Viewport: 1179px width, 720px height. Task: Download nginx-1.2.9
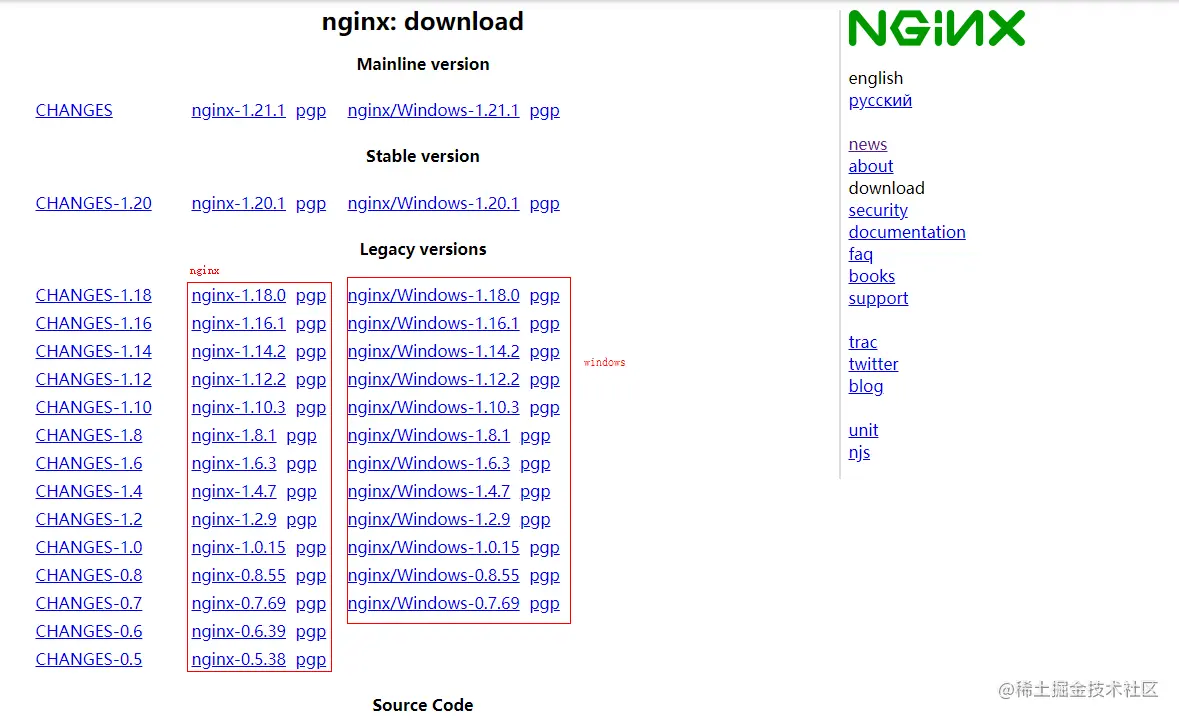pyautogui.click(x=234, y=519)
